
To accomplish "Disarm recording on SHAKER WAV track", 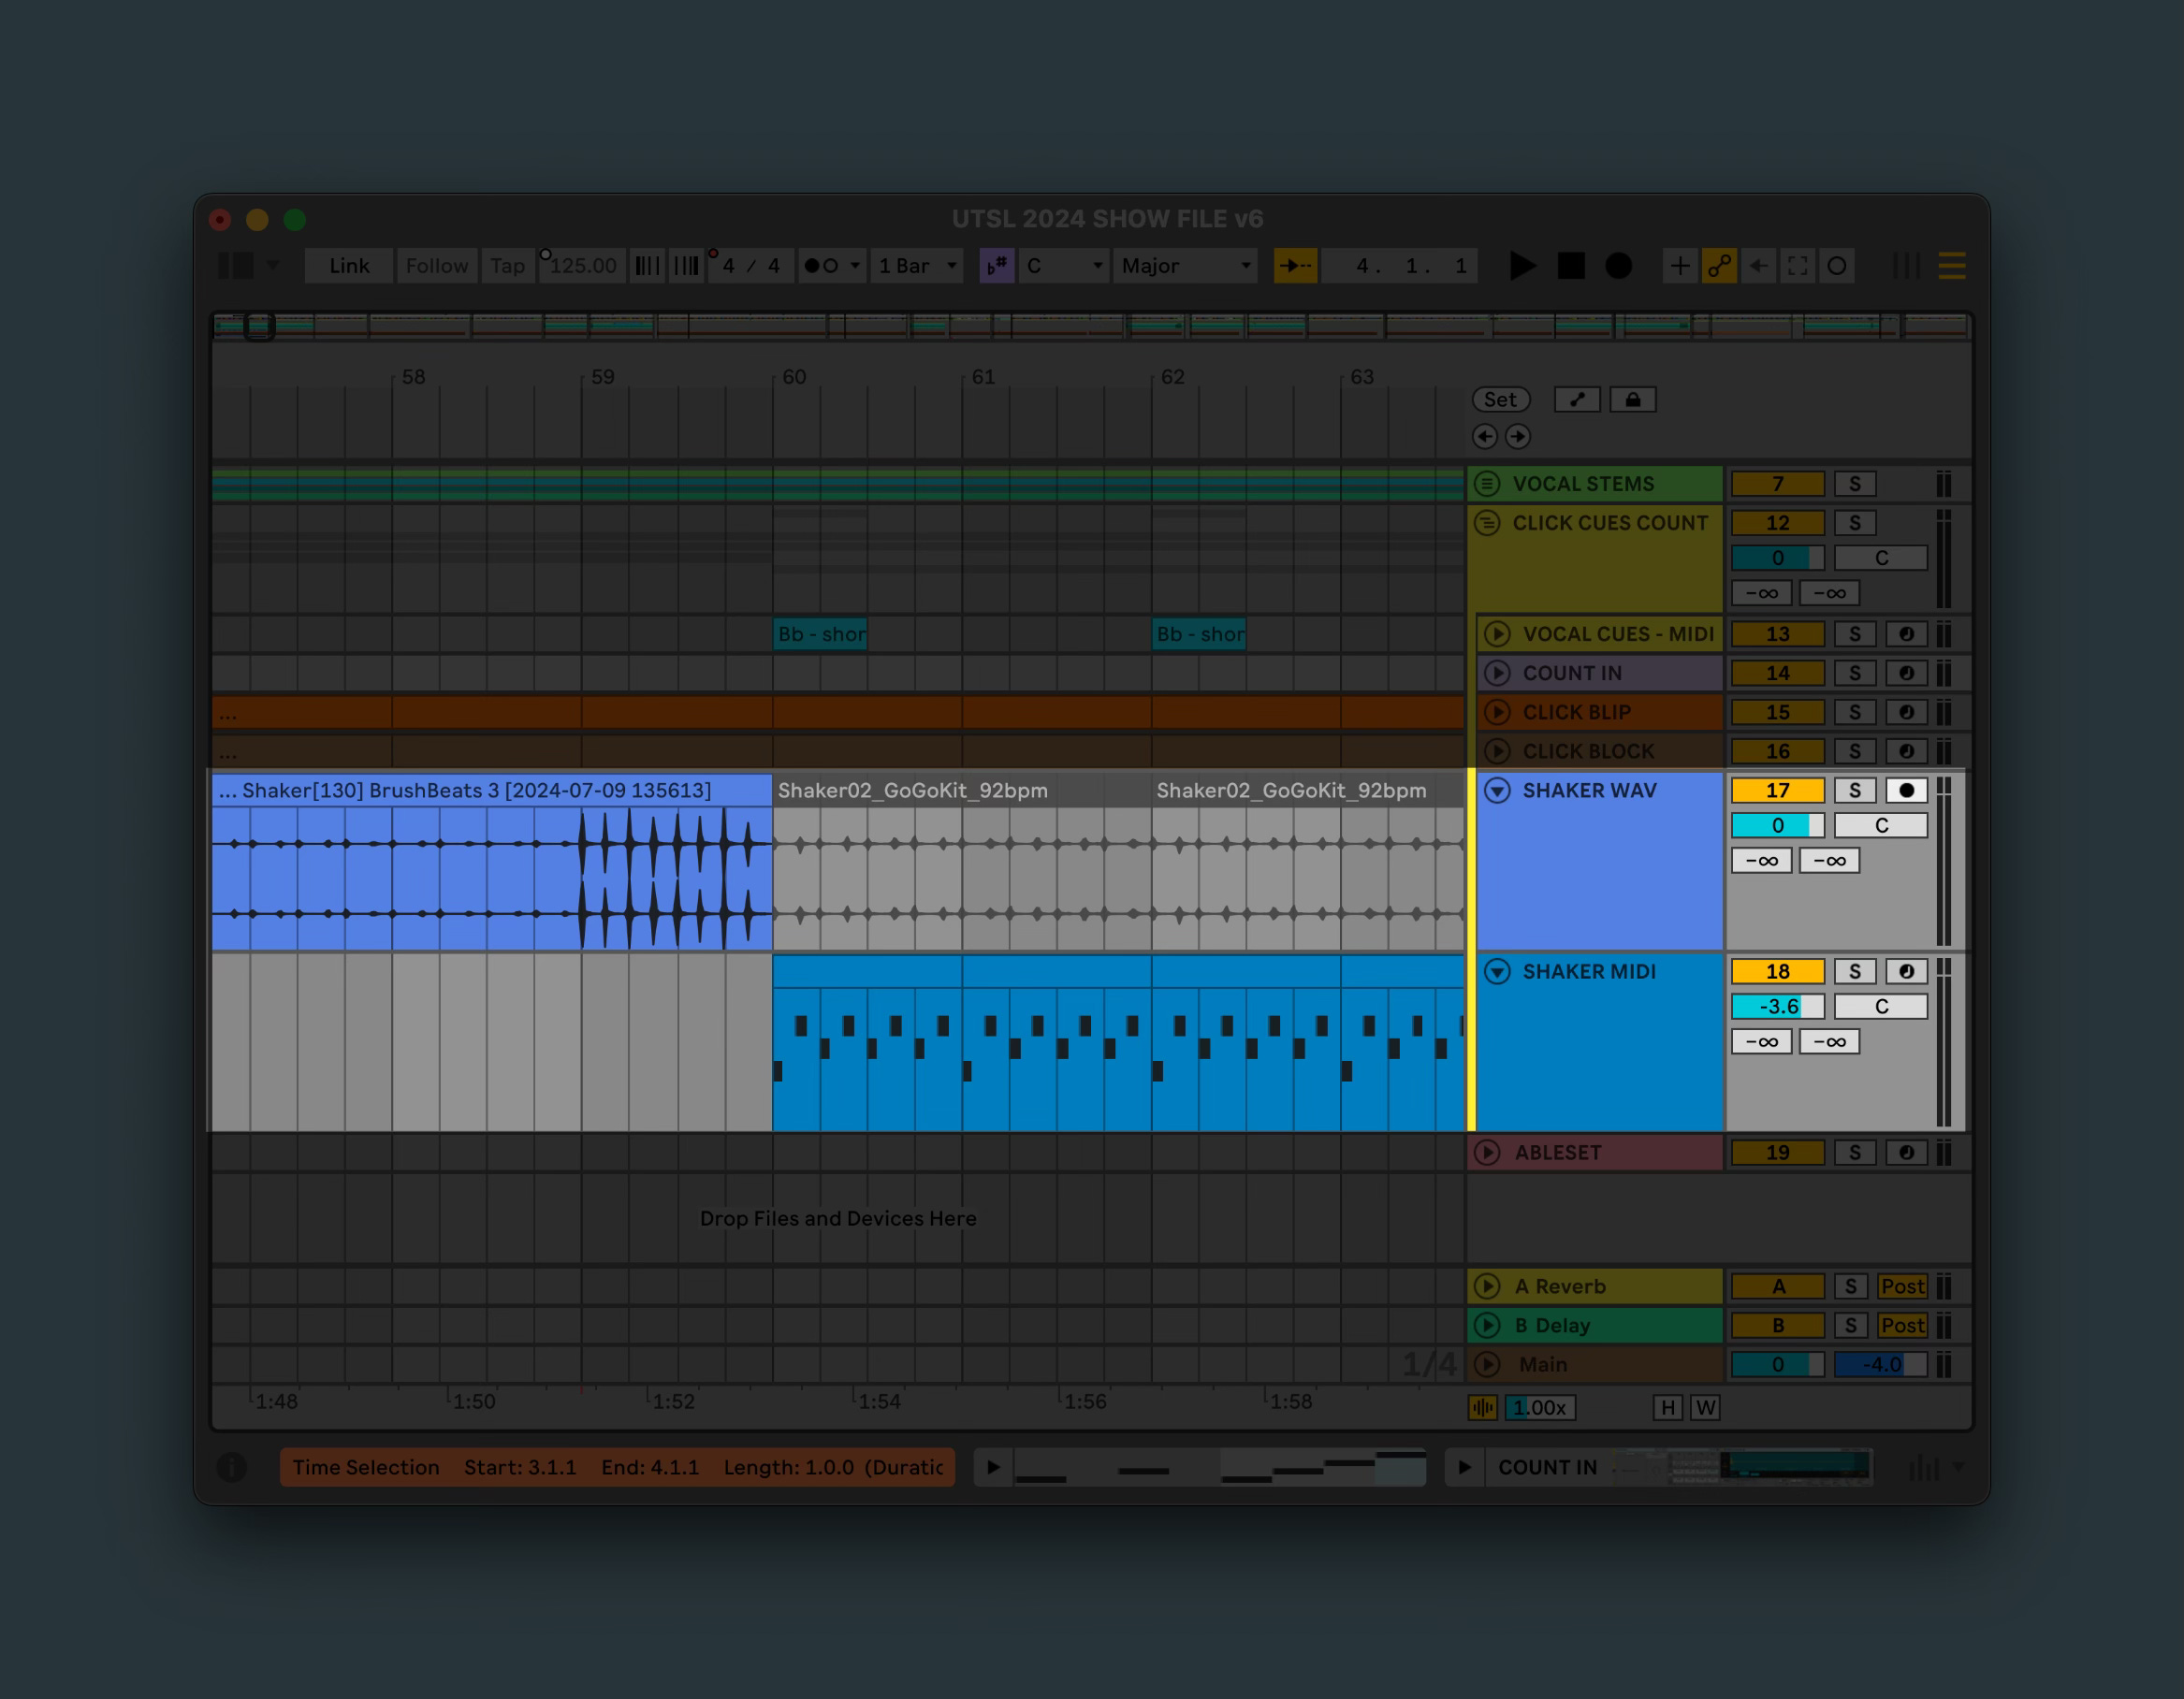I will pos(1906,791).
